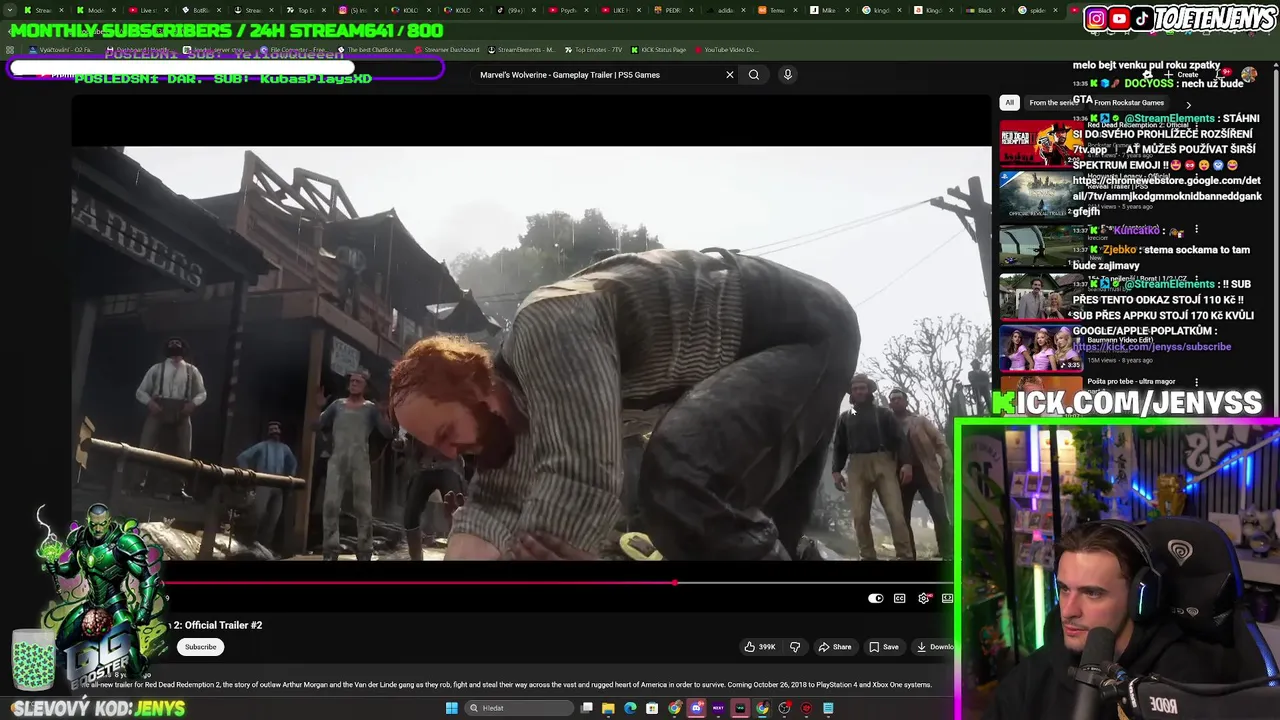
Task: Open the YouTube Create button
Action: click(1180, 75)
